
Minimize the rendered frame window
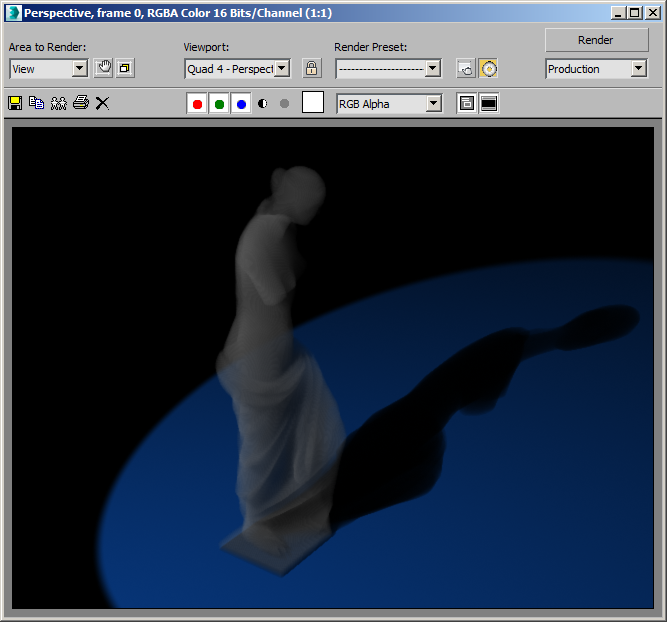point(618,13)
